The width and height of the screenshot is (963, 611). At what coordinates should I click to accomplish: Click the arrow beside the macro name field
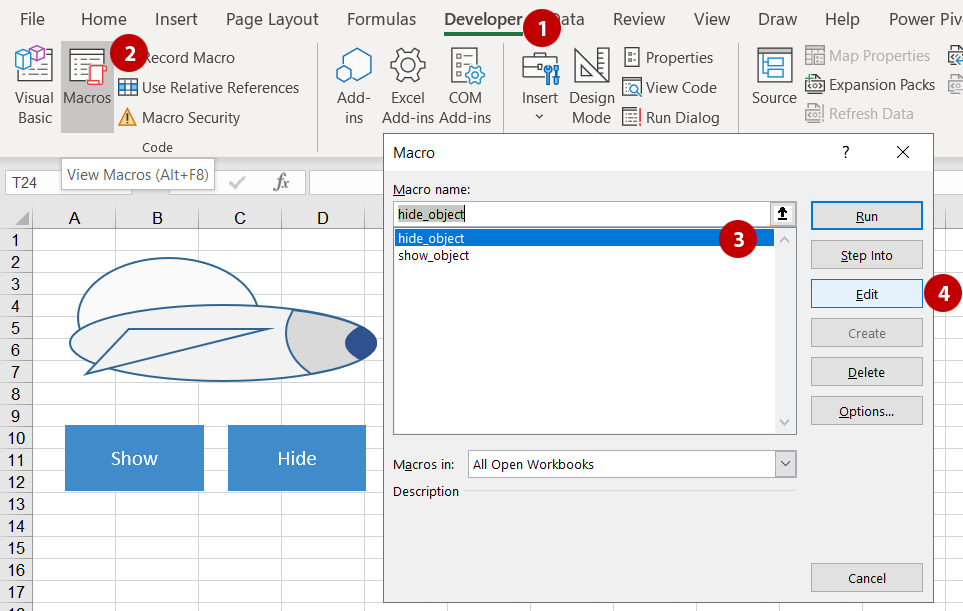tap(783, 214)
